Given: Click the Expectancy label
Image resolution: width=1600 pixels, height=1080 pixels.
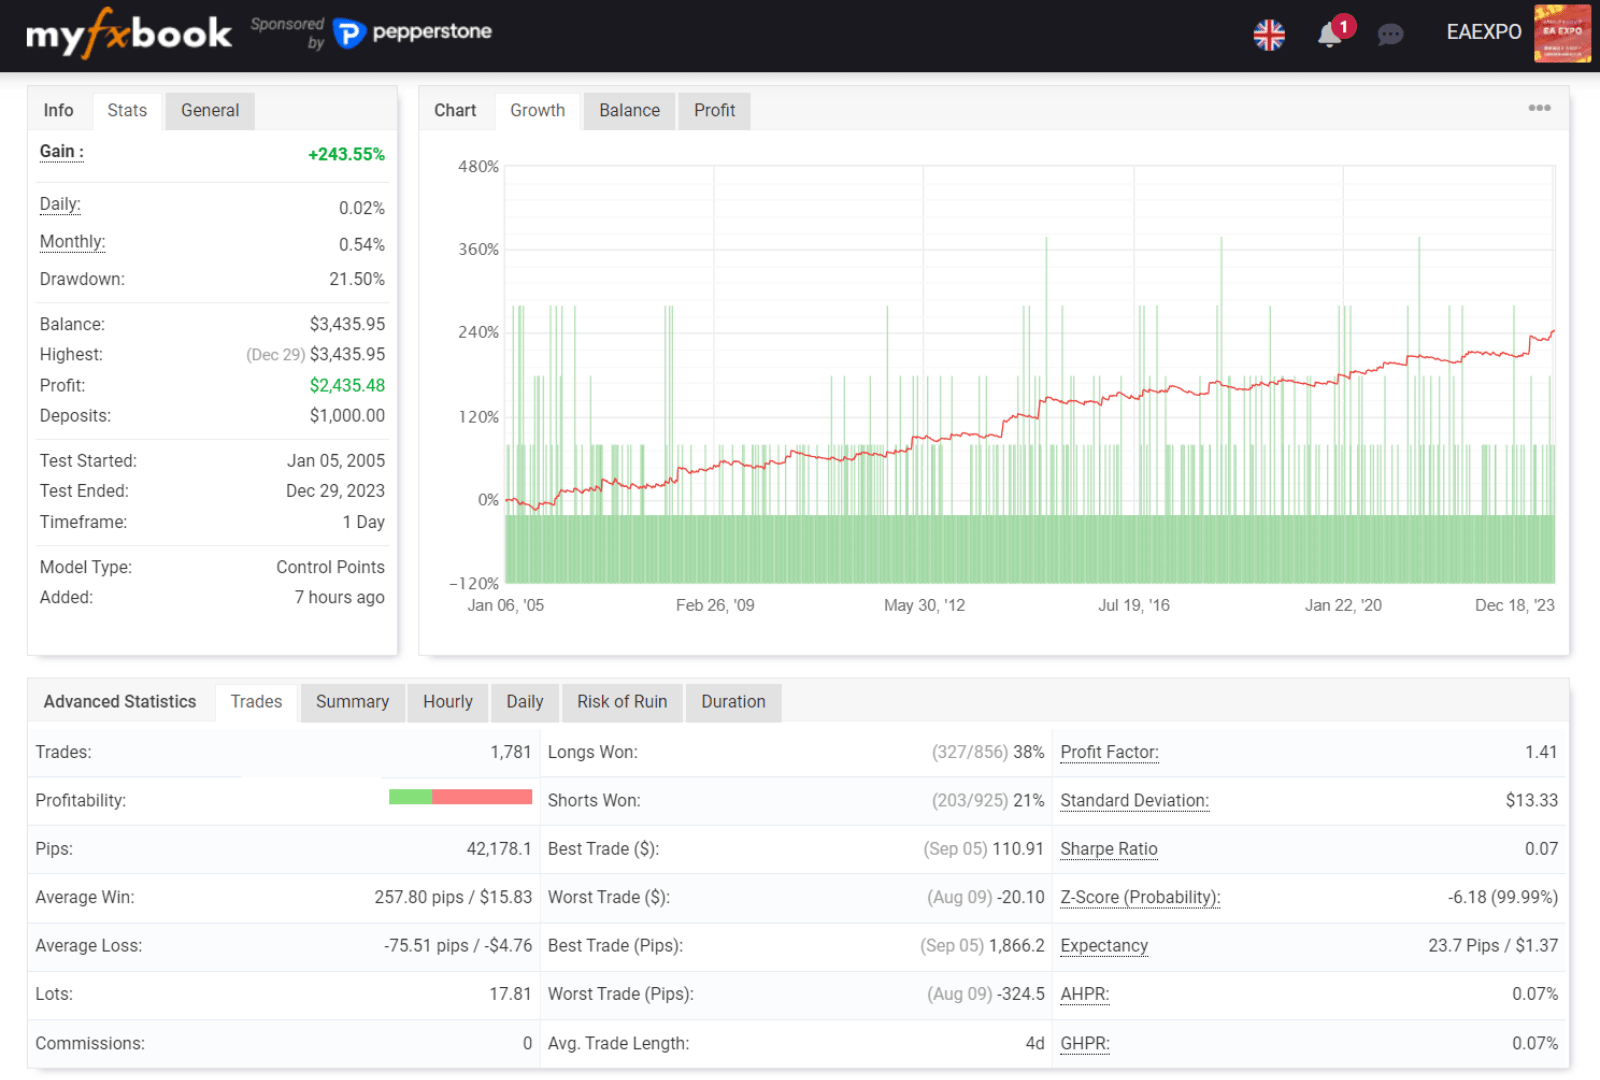Looking at the screenshot, I should pos(1104,946).
